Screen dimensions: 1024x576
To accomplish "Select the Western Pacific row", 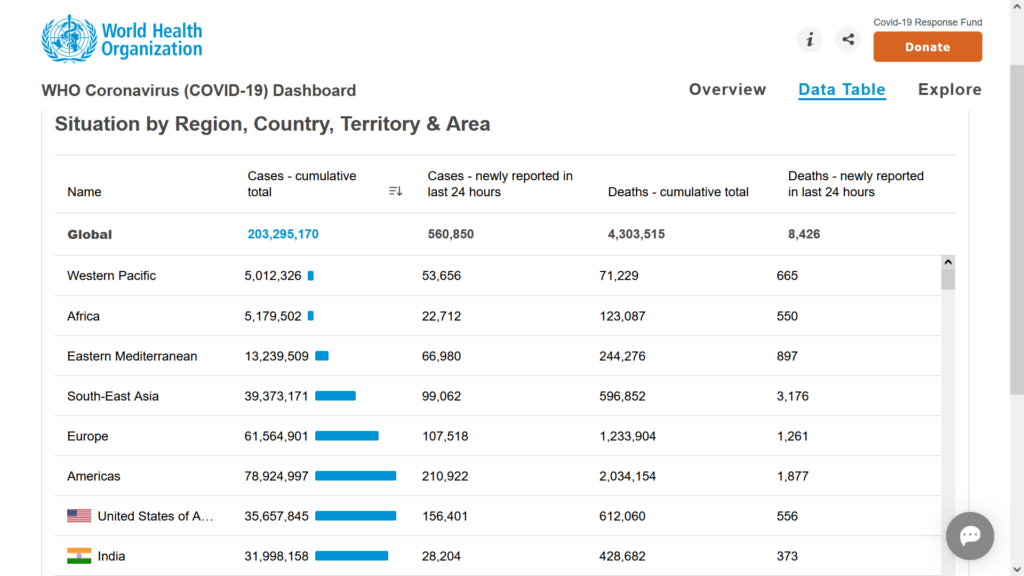I will coord(498,276).
